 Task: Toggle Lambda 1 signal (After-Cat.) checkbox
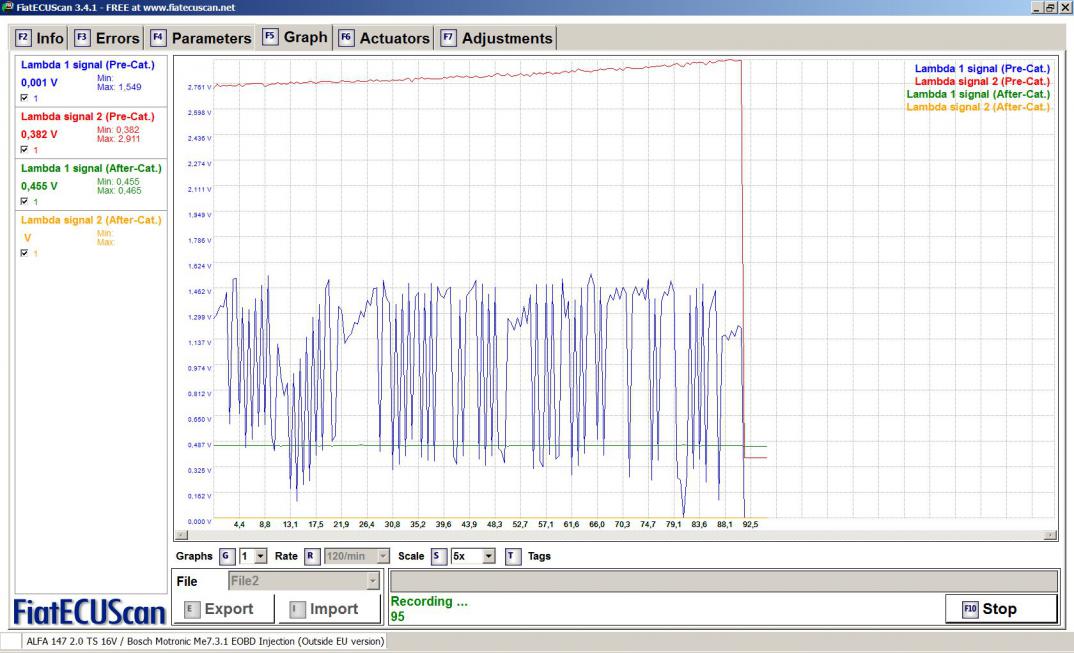(25, 201)
